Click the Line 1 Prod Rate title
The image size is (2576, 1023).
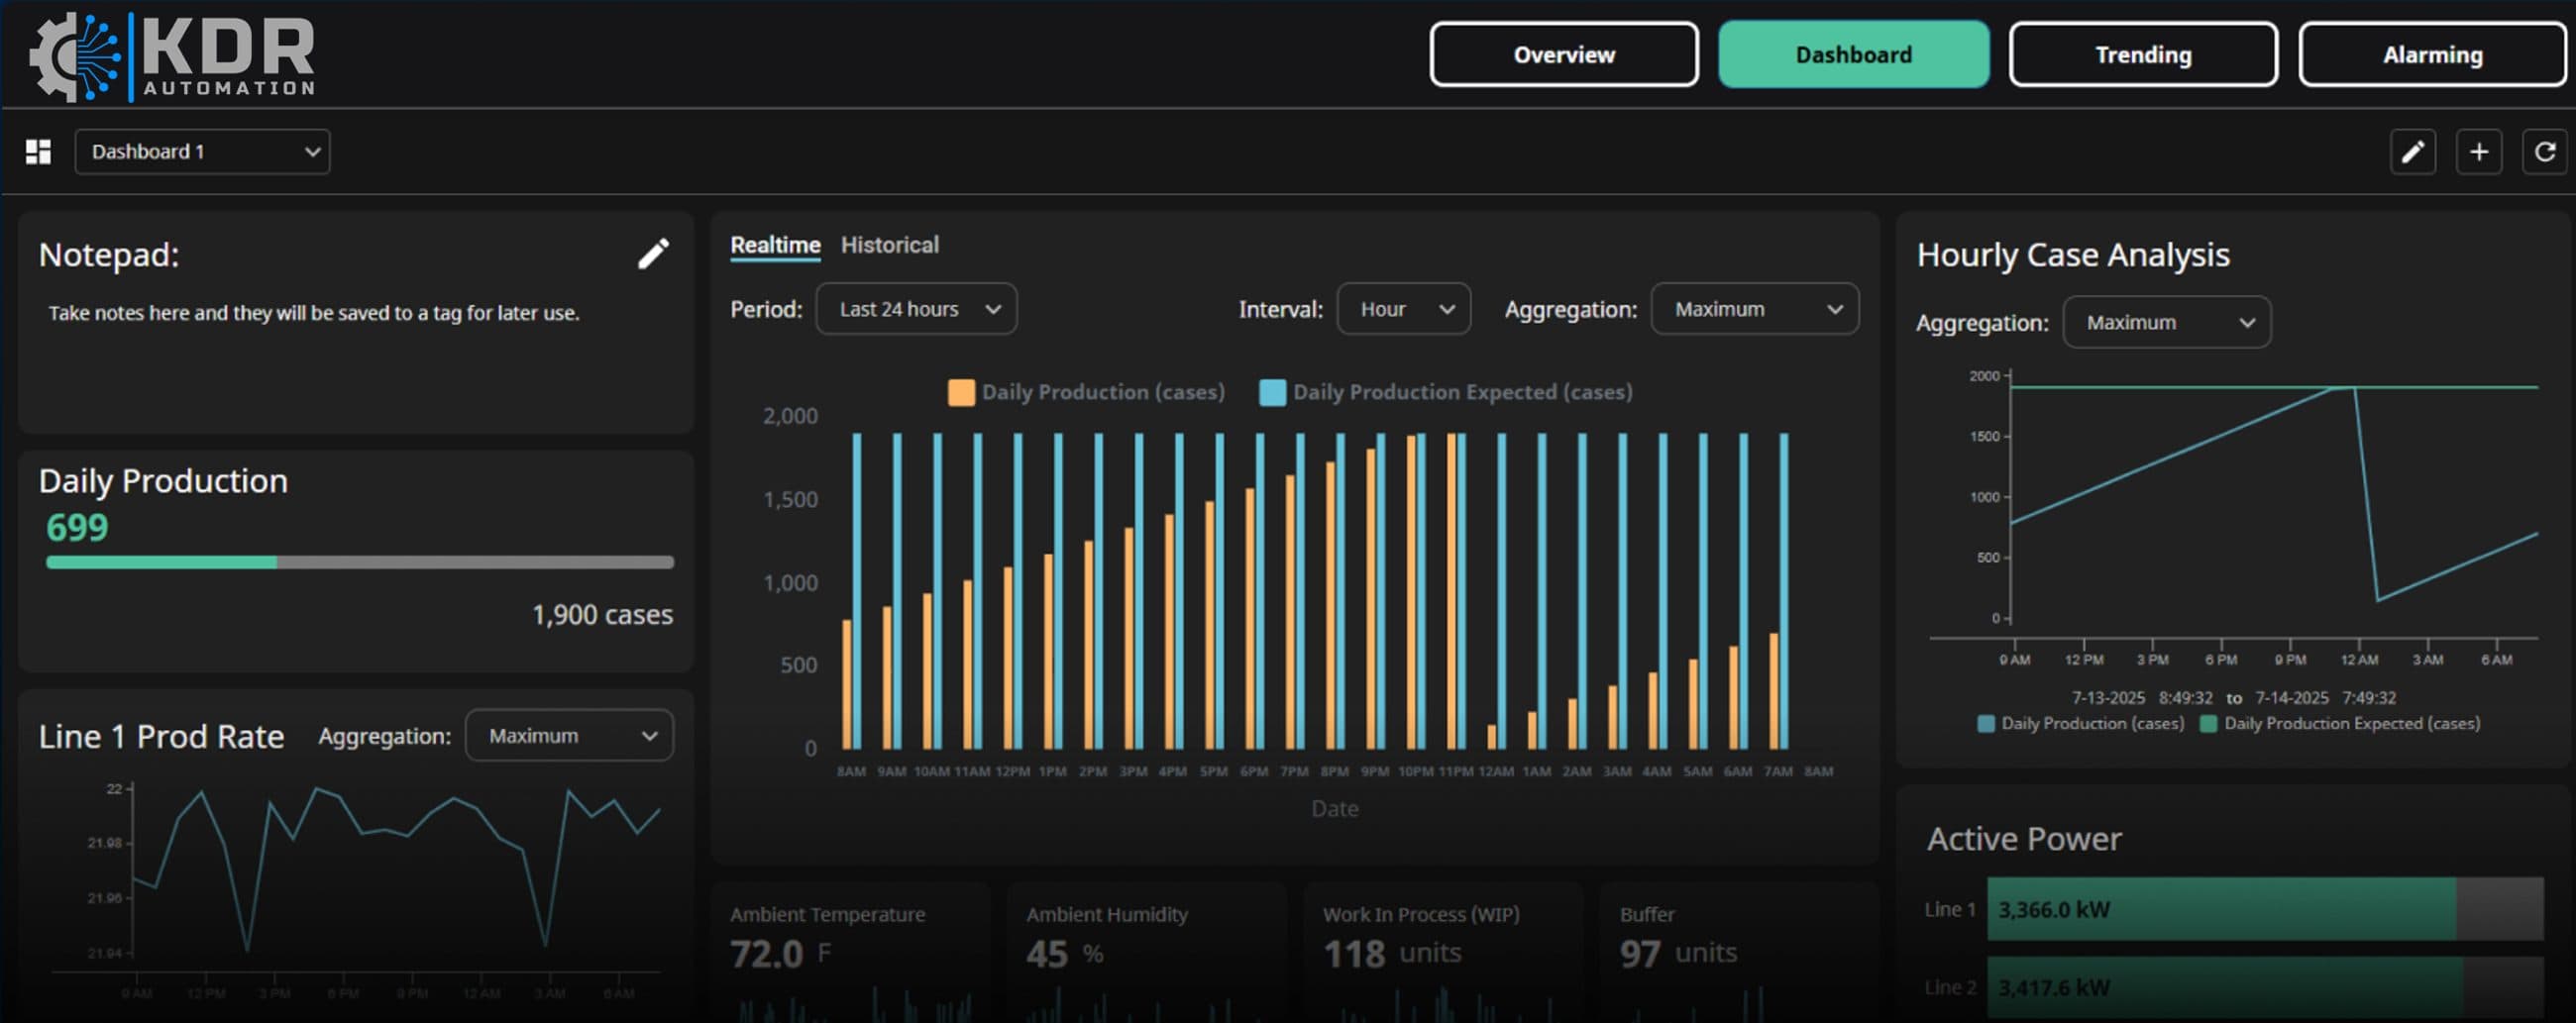coord(161,736)
